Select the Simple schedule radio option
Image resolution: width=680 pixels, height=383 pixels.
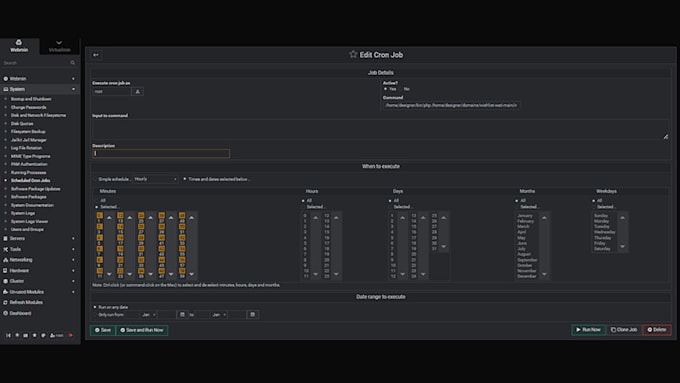(96, 179)
